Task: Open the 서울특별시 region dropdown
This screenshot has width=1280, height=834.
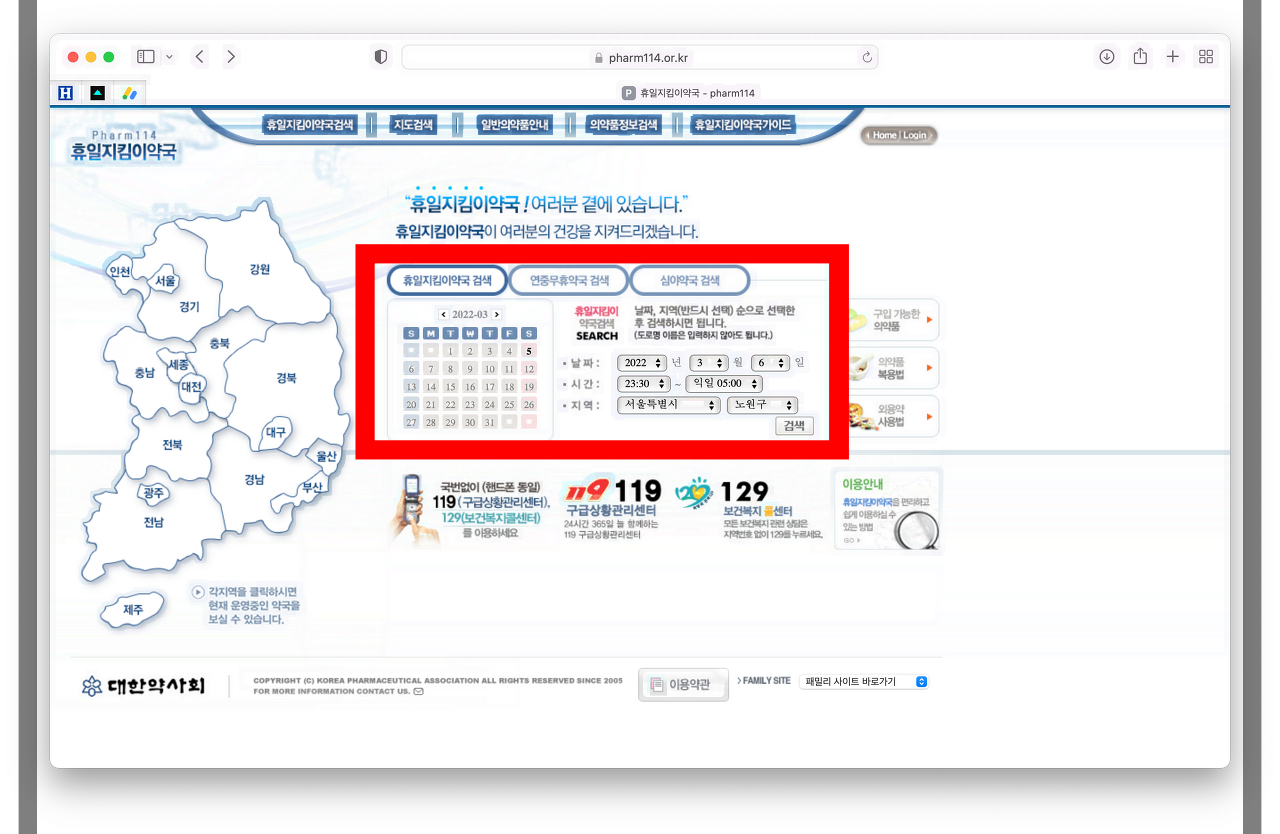Action: pyautogui.click(x=668, y=405)
